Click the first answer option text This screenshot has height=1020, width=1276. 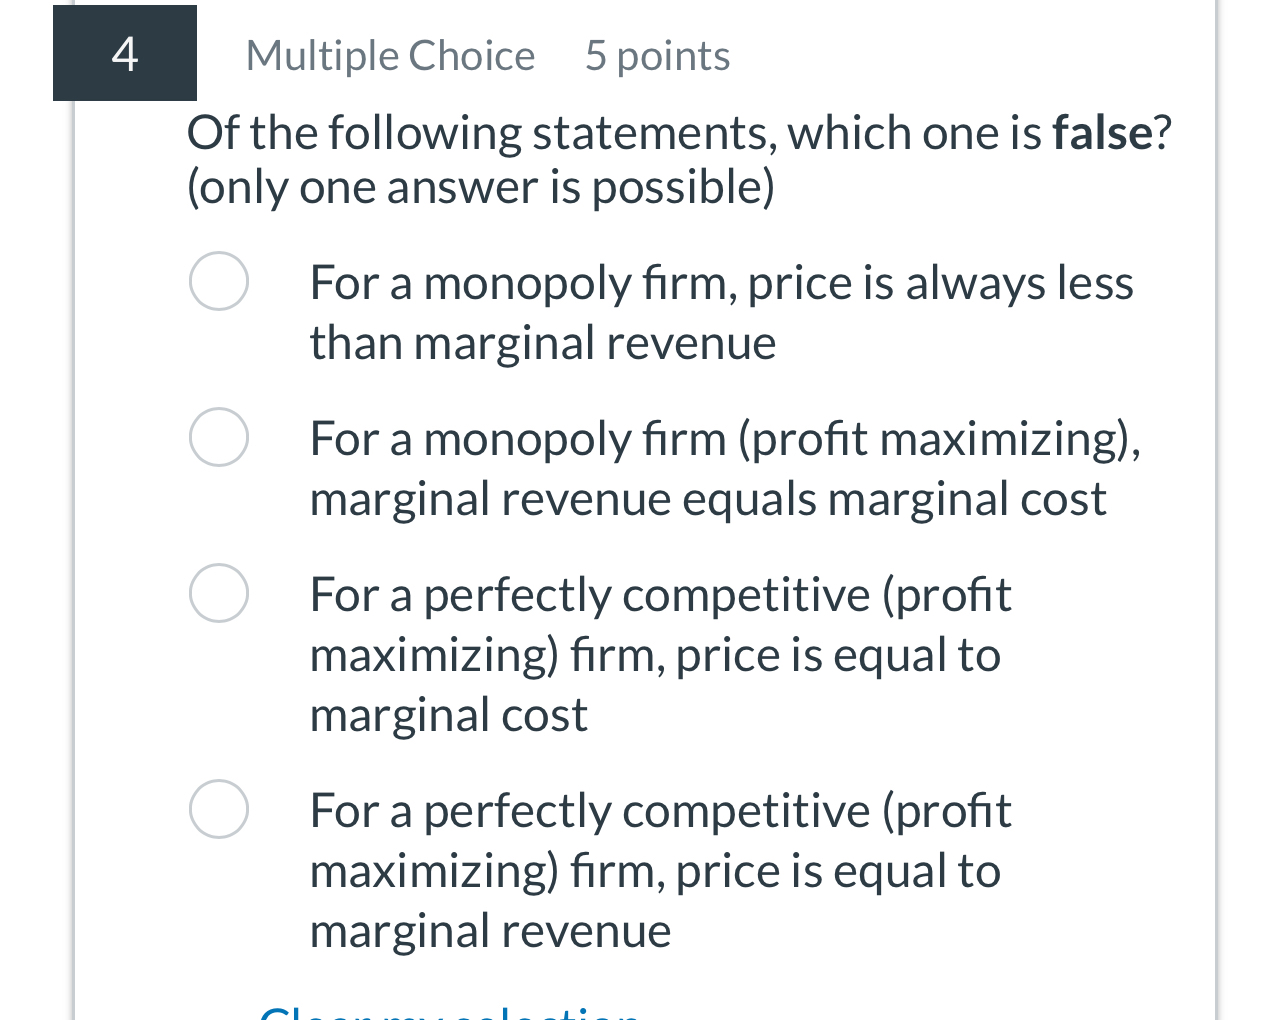click(720, 312)
